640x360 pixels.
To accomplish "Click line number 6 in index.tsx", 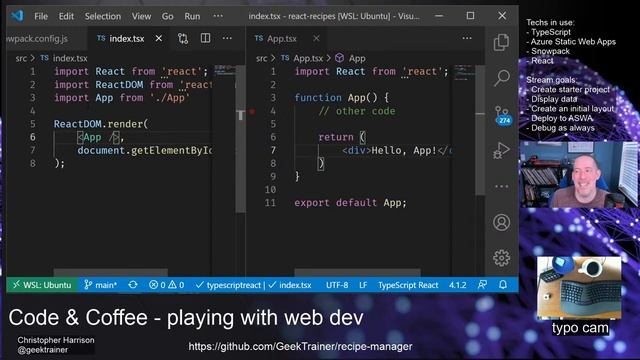I will click(x=33, y=137).
